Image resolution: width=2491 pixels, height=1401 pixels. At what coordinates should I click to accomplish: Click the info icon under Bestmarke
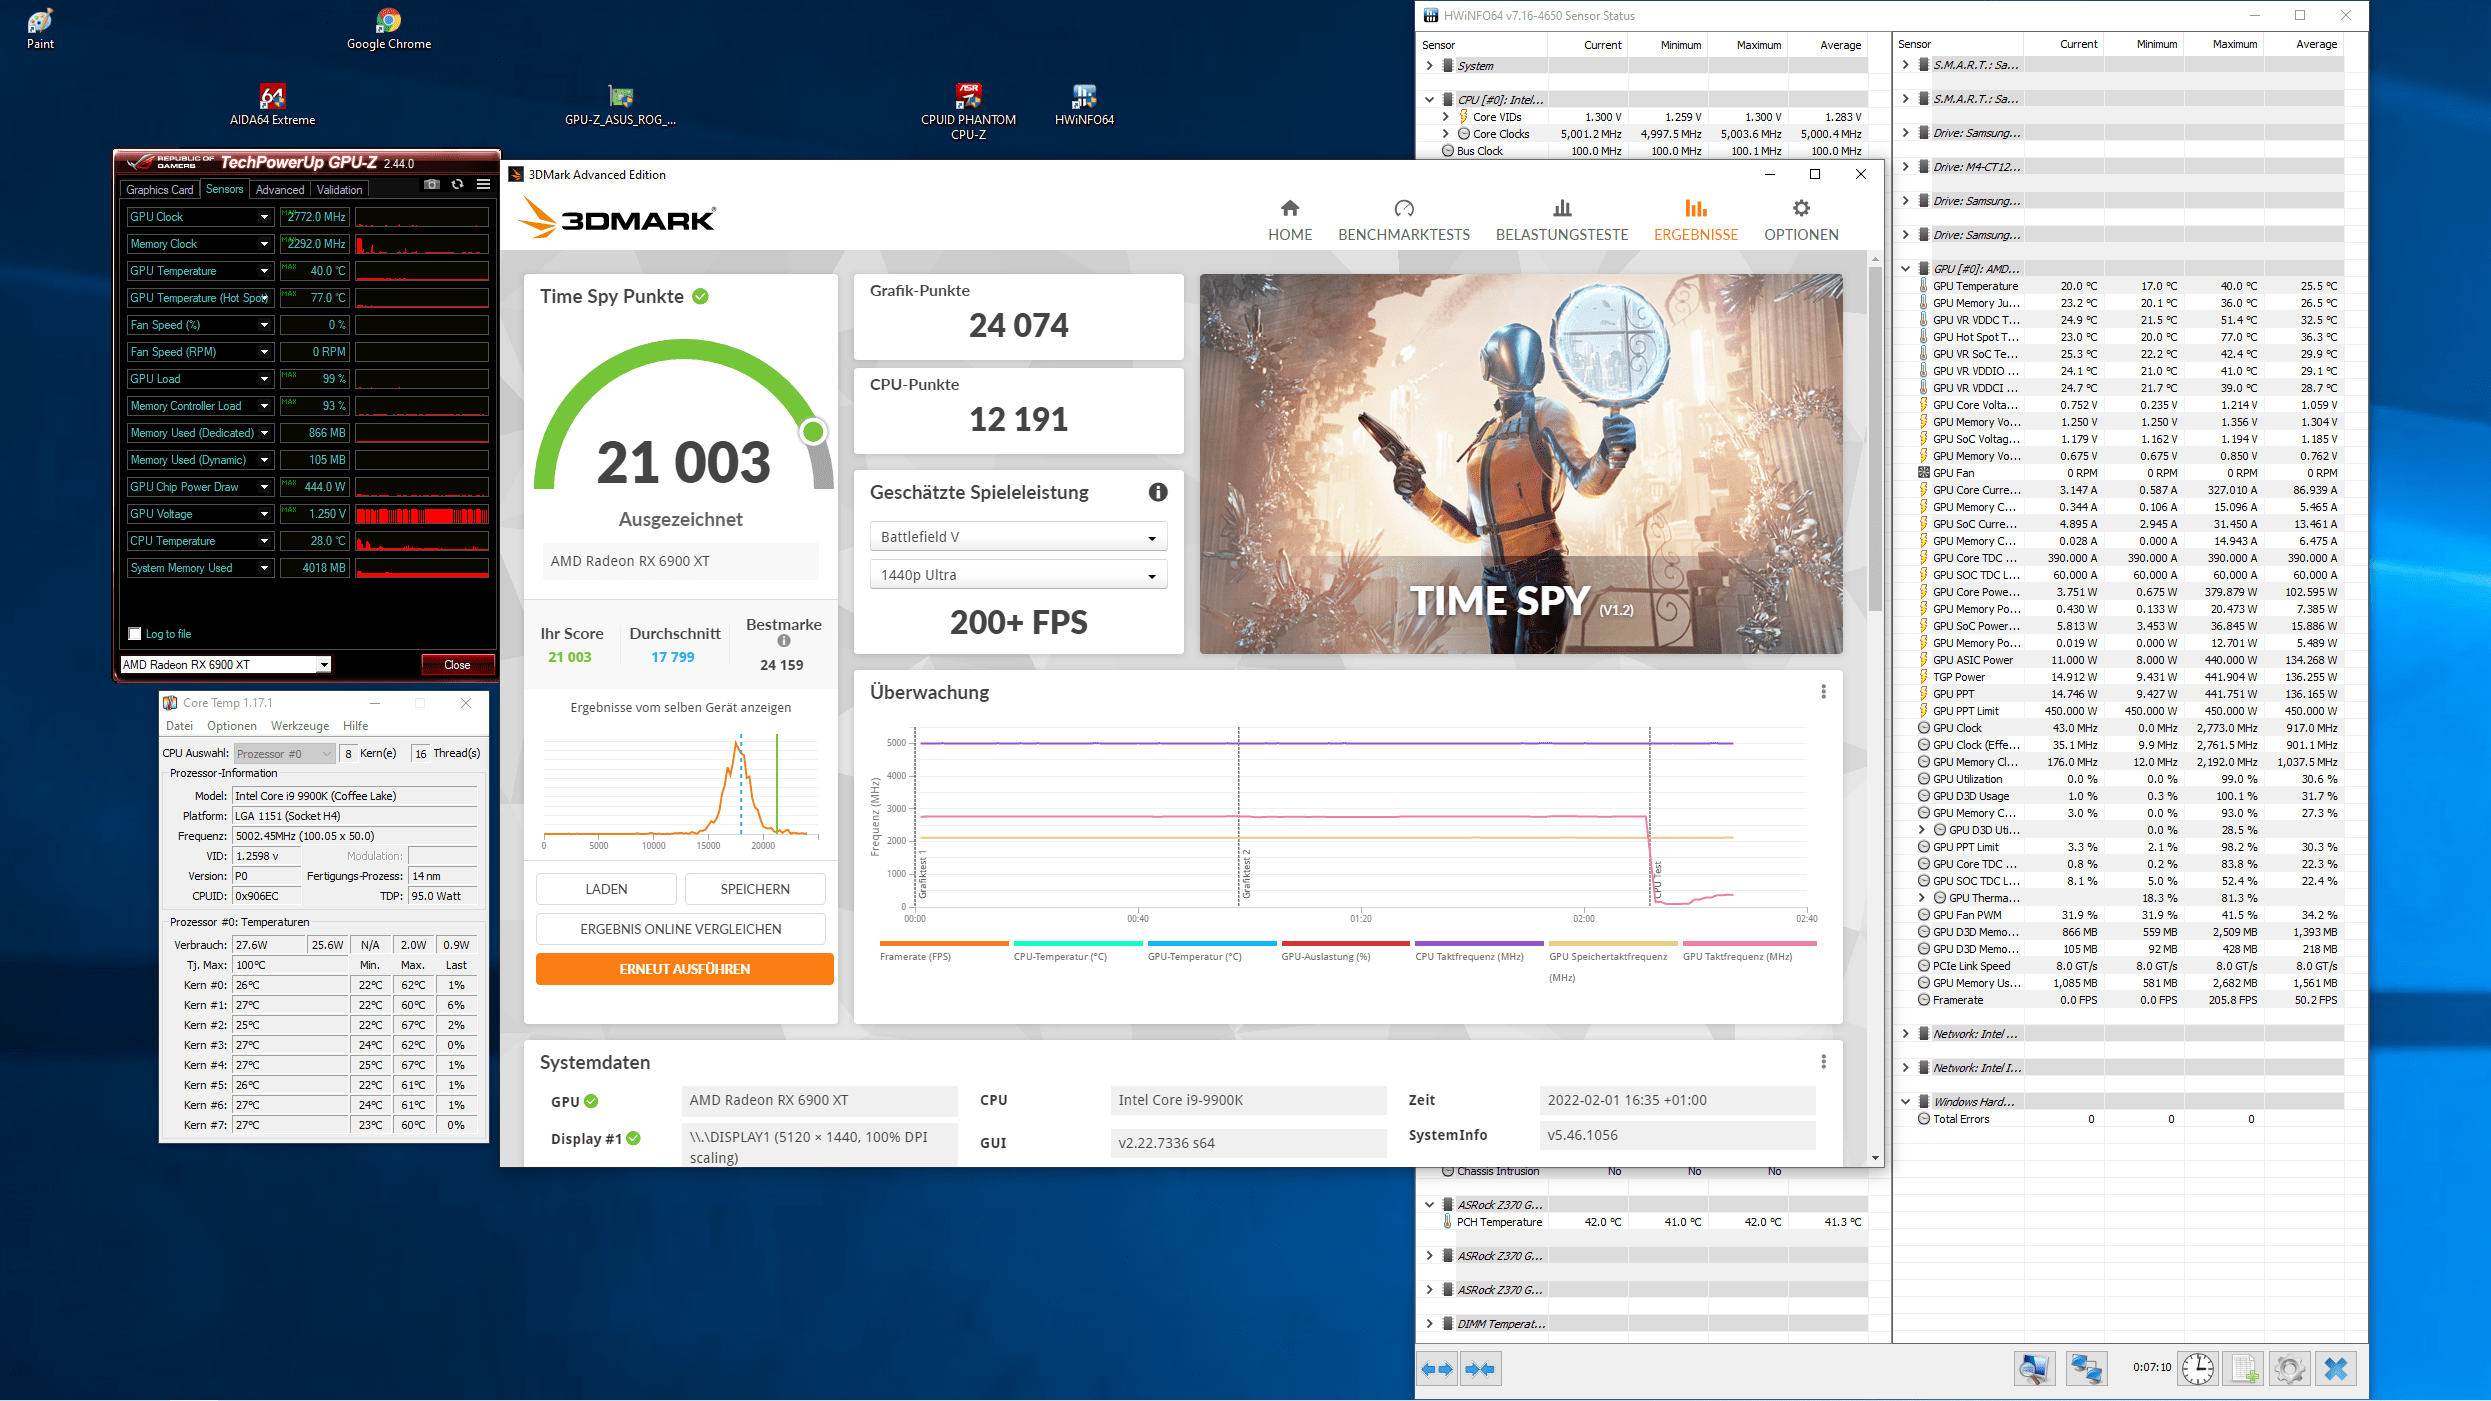[x=784, y=641]
